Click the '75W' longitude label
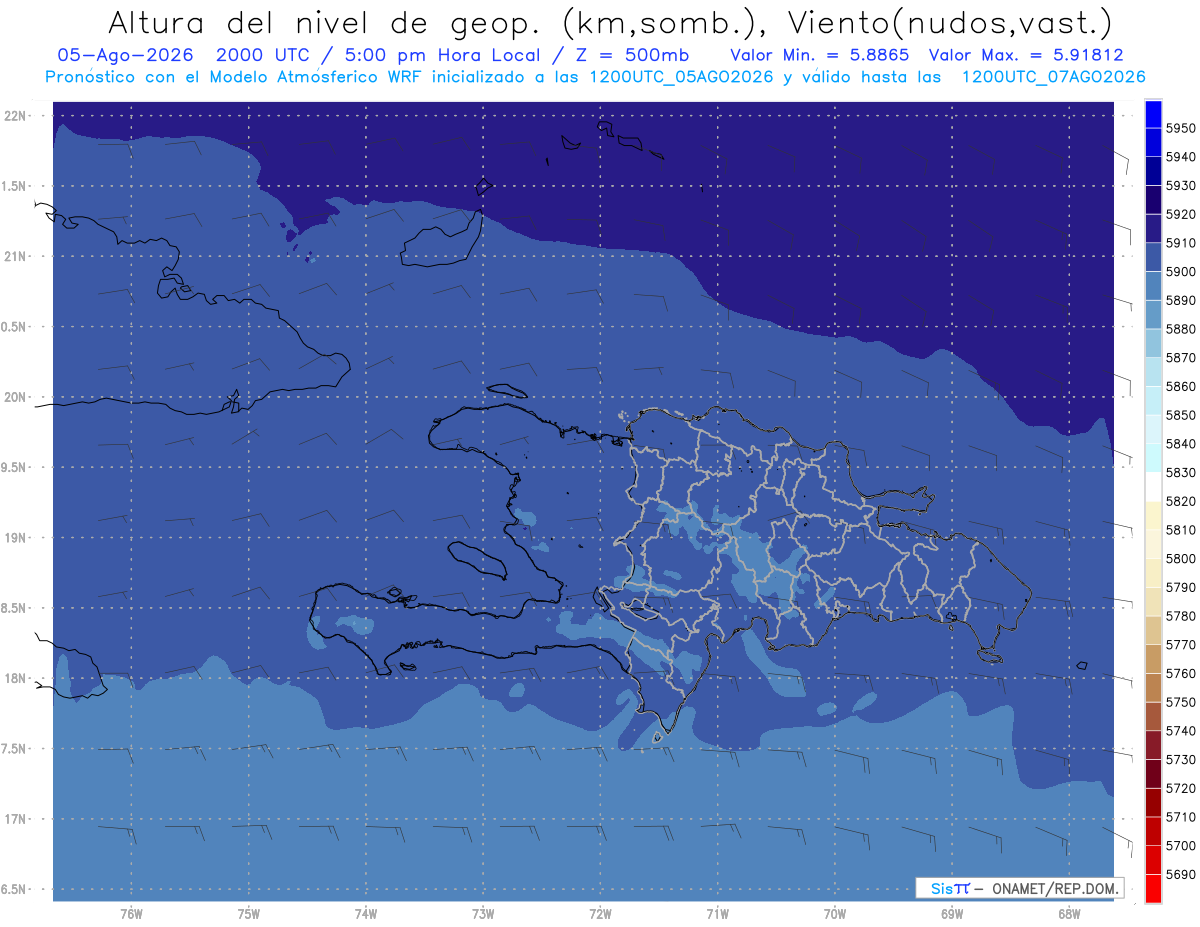This screenshot has width=1200, height=927. click(248, 914)
